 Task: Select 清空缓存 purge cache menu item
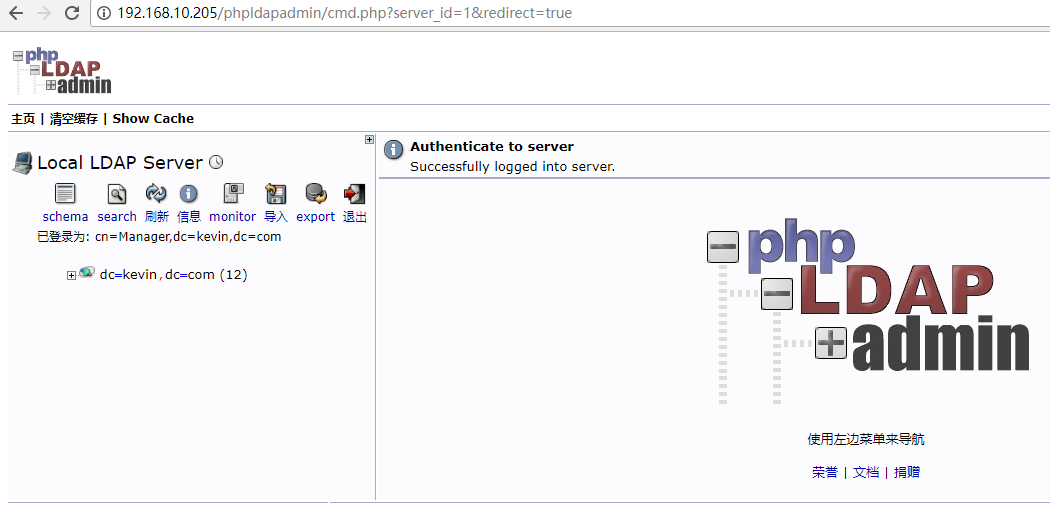click(x=74, y=119)
